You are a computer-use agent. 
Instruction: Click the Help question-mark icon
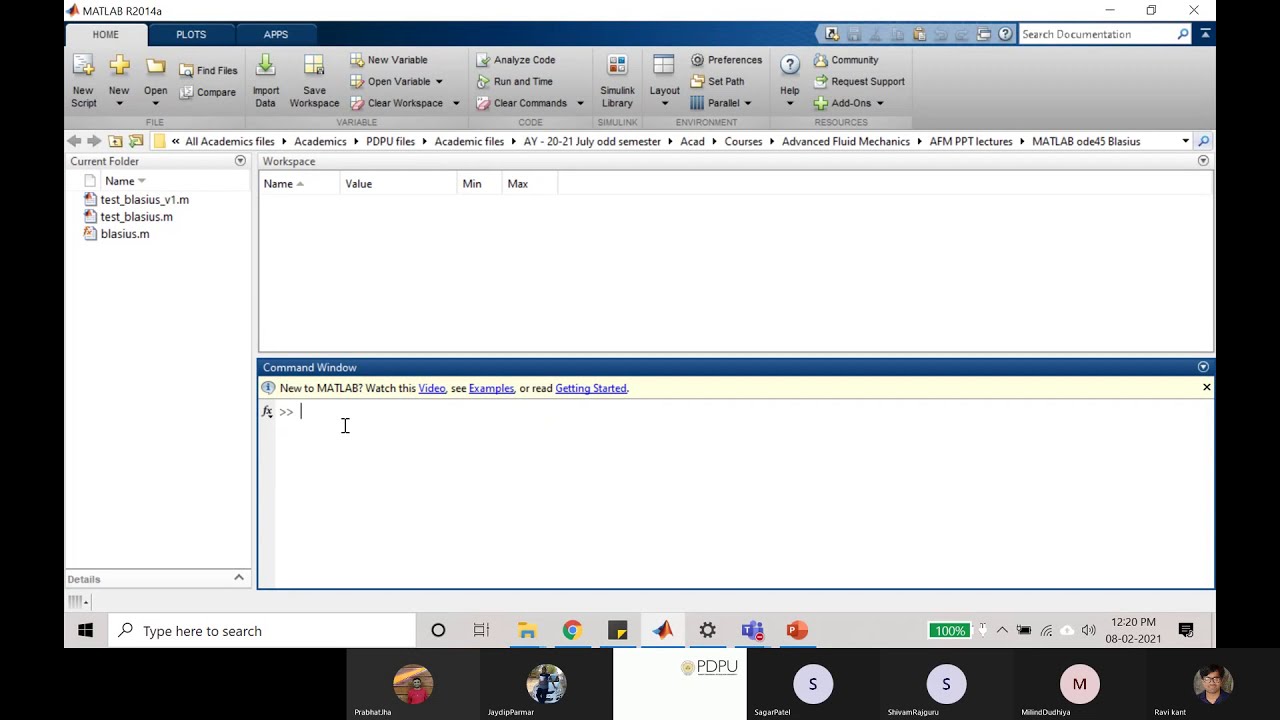[x=790, y=66]
